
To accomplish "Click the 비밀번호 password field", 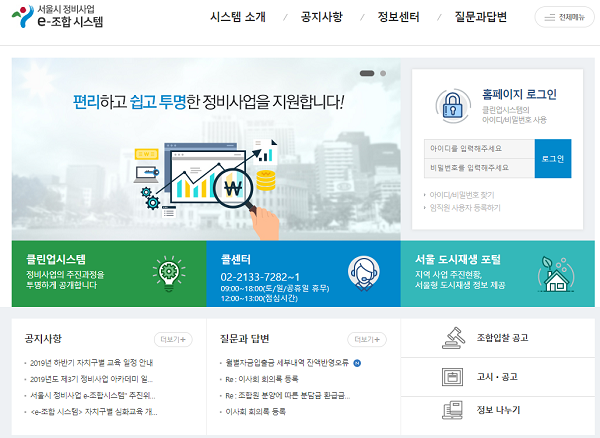I will point(478,168).
